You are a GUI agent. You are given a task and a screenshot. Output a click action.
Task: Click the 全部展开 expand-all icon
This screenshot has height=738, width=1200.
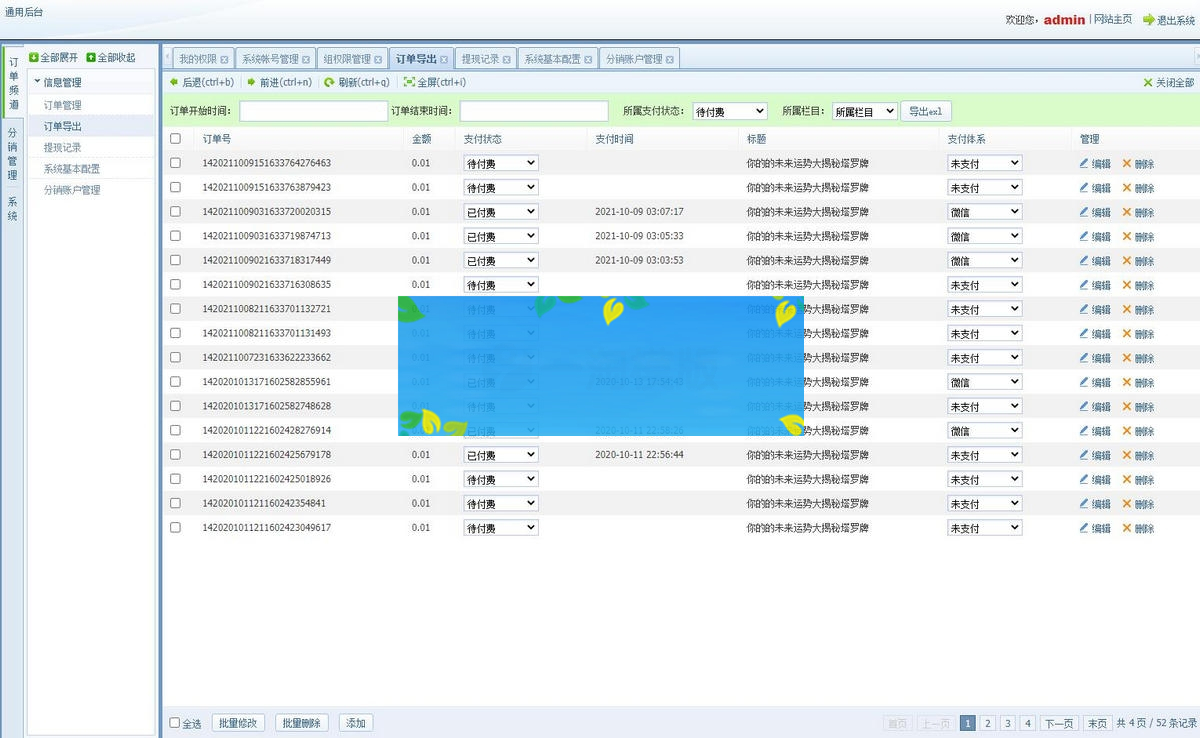point(34,58)
